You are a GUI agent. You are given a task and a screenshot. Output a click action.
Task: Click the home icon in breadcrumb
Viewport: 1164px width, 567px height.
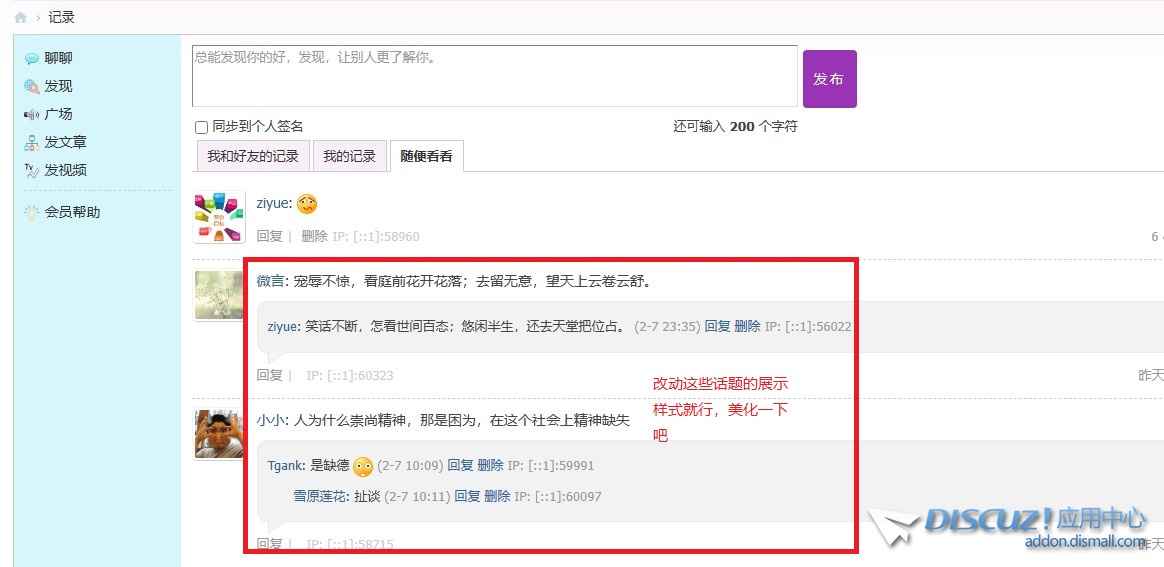pyautogui.click(x=20, y=18)
